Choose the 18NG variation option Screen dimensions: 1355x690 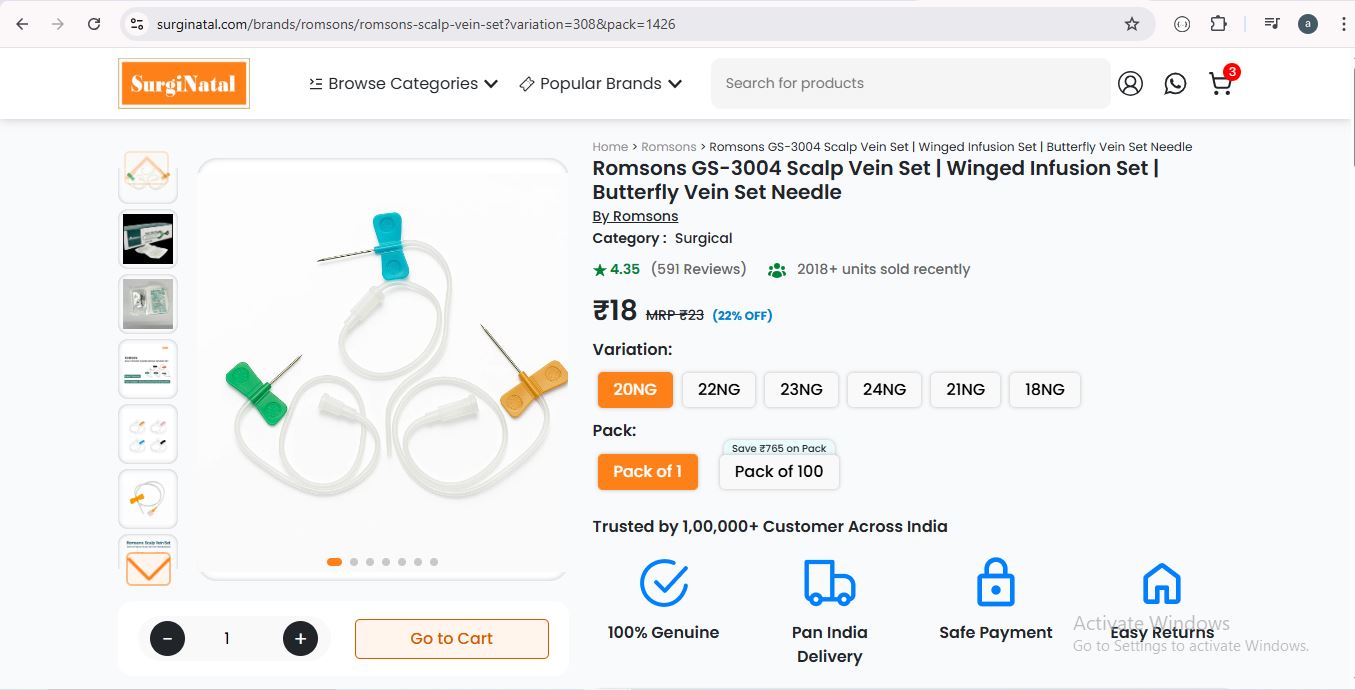[x=1044, y=390]
